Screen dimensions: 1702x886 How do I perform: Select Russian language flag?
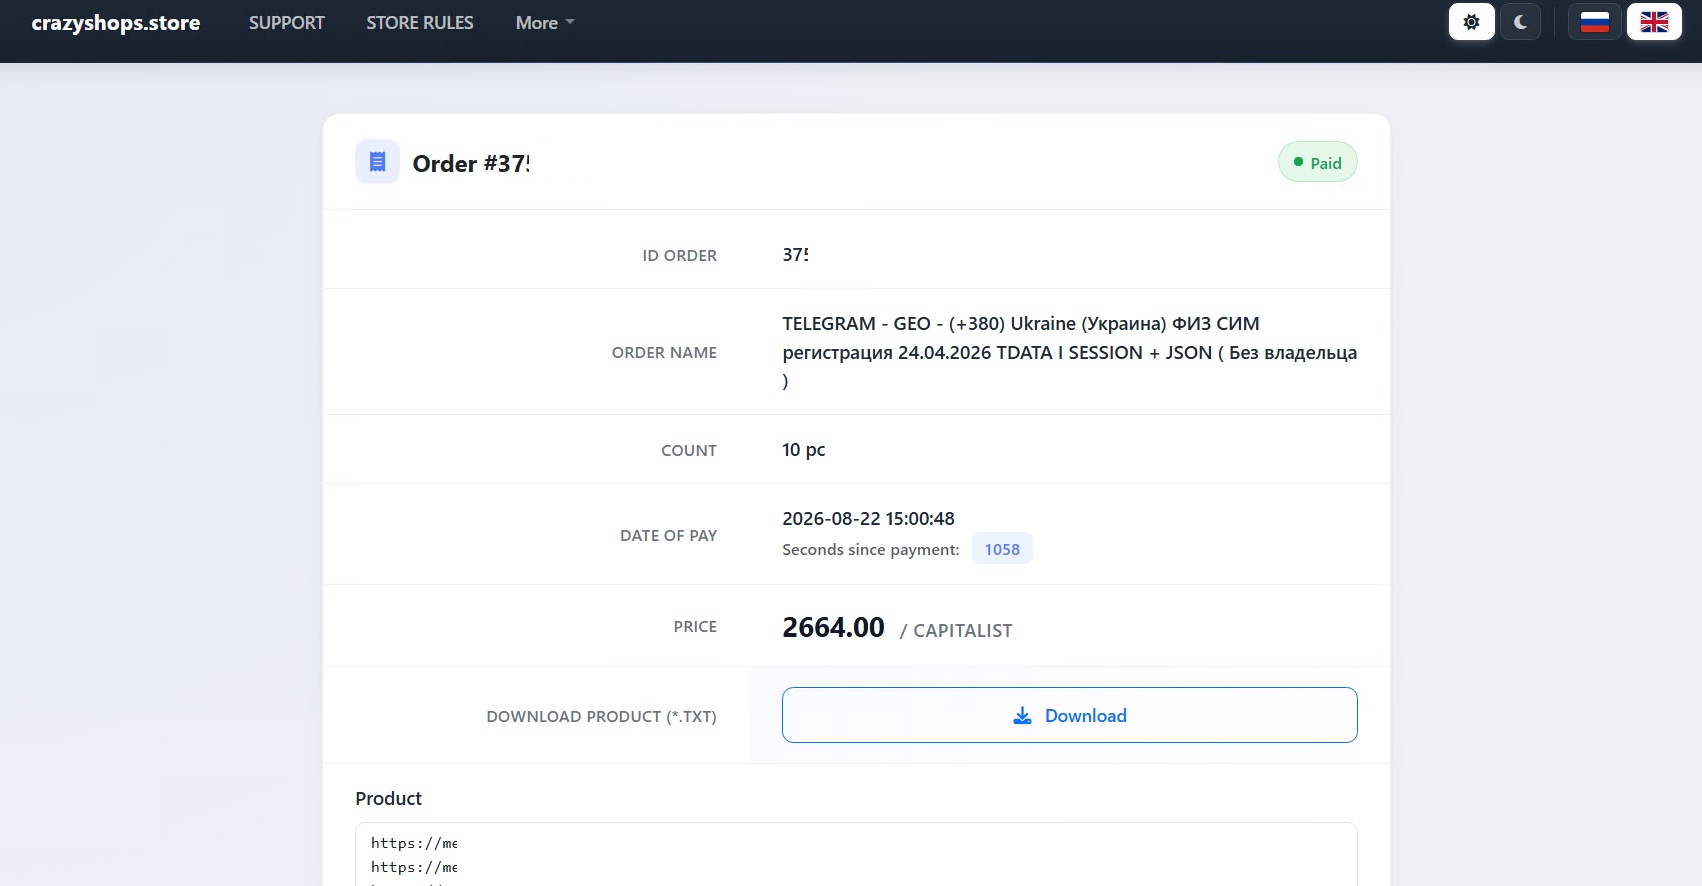[x=1594, y=22]
